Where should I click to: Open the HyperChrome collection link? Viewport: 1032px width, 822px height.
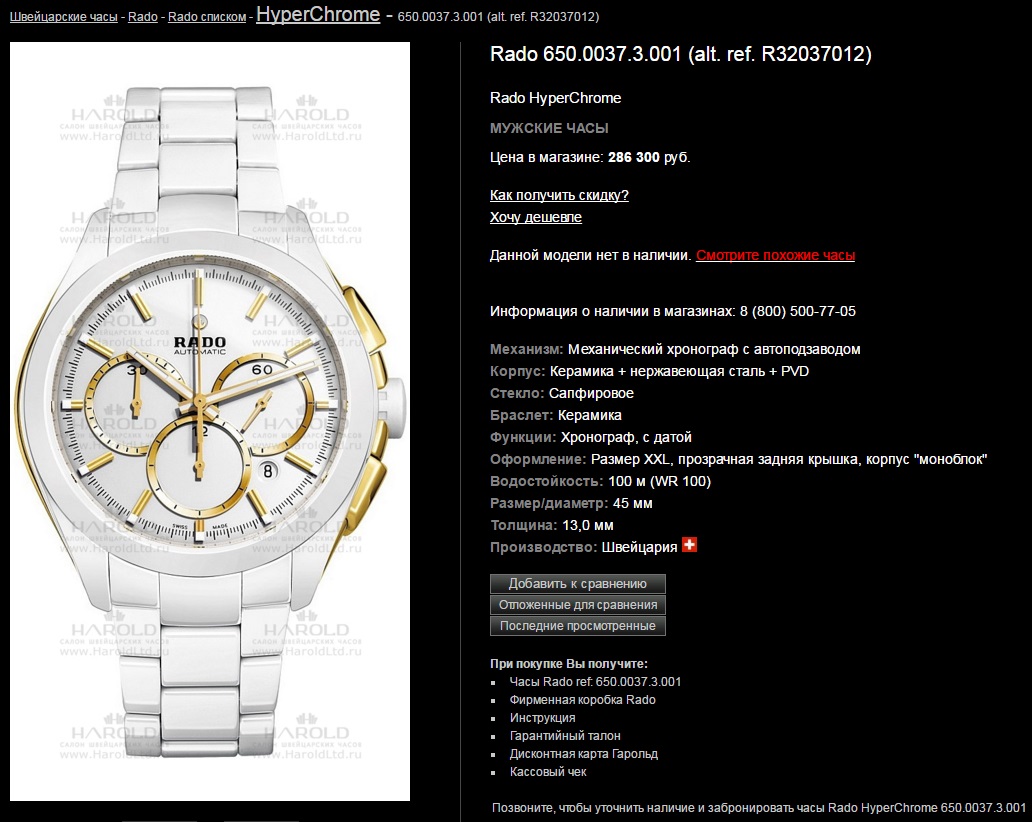[318, 14]
